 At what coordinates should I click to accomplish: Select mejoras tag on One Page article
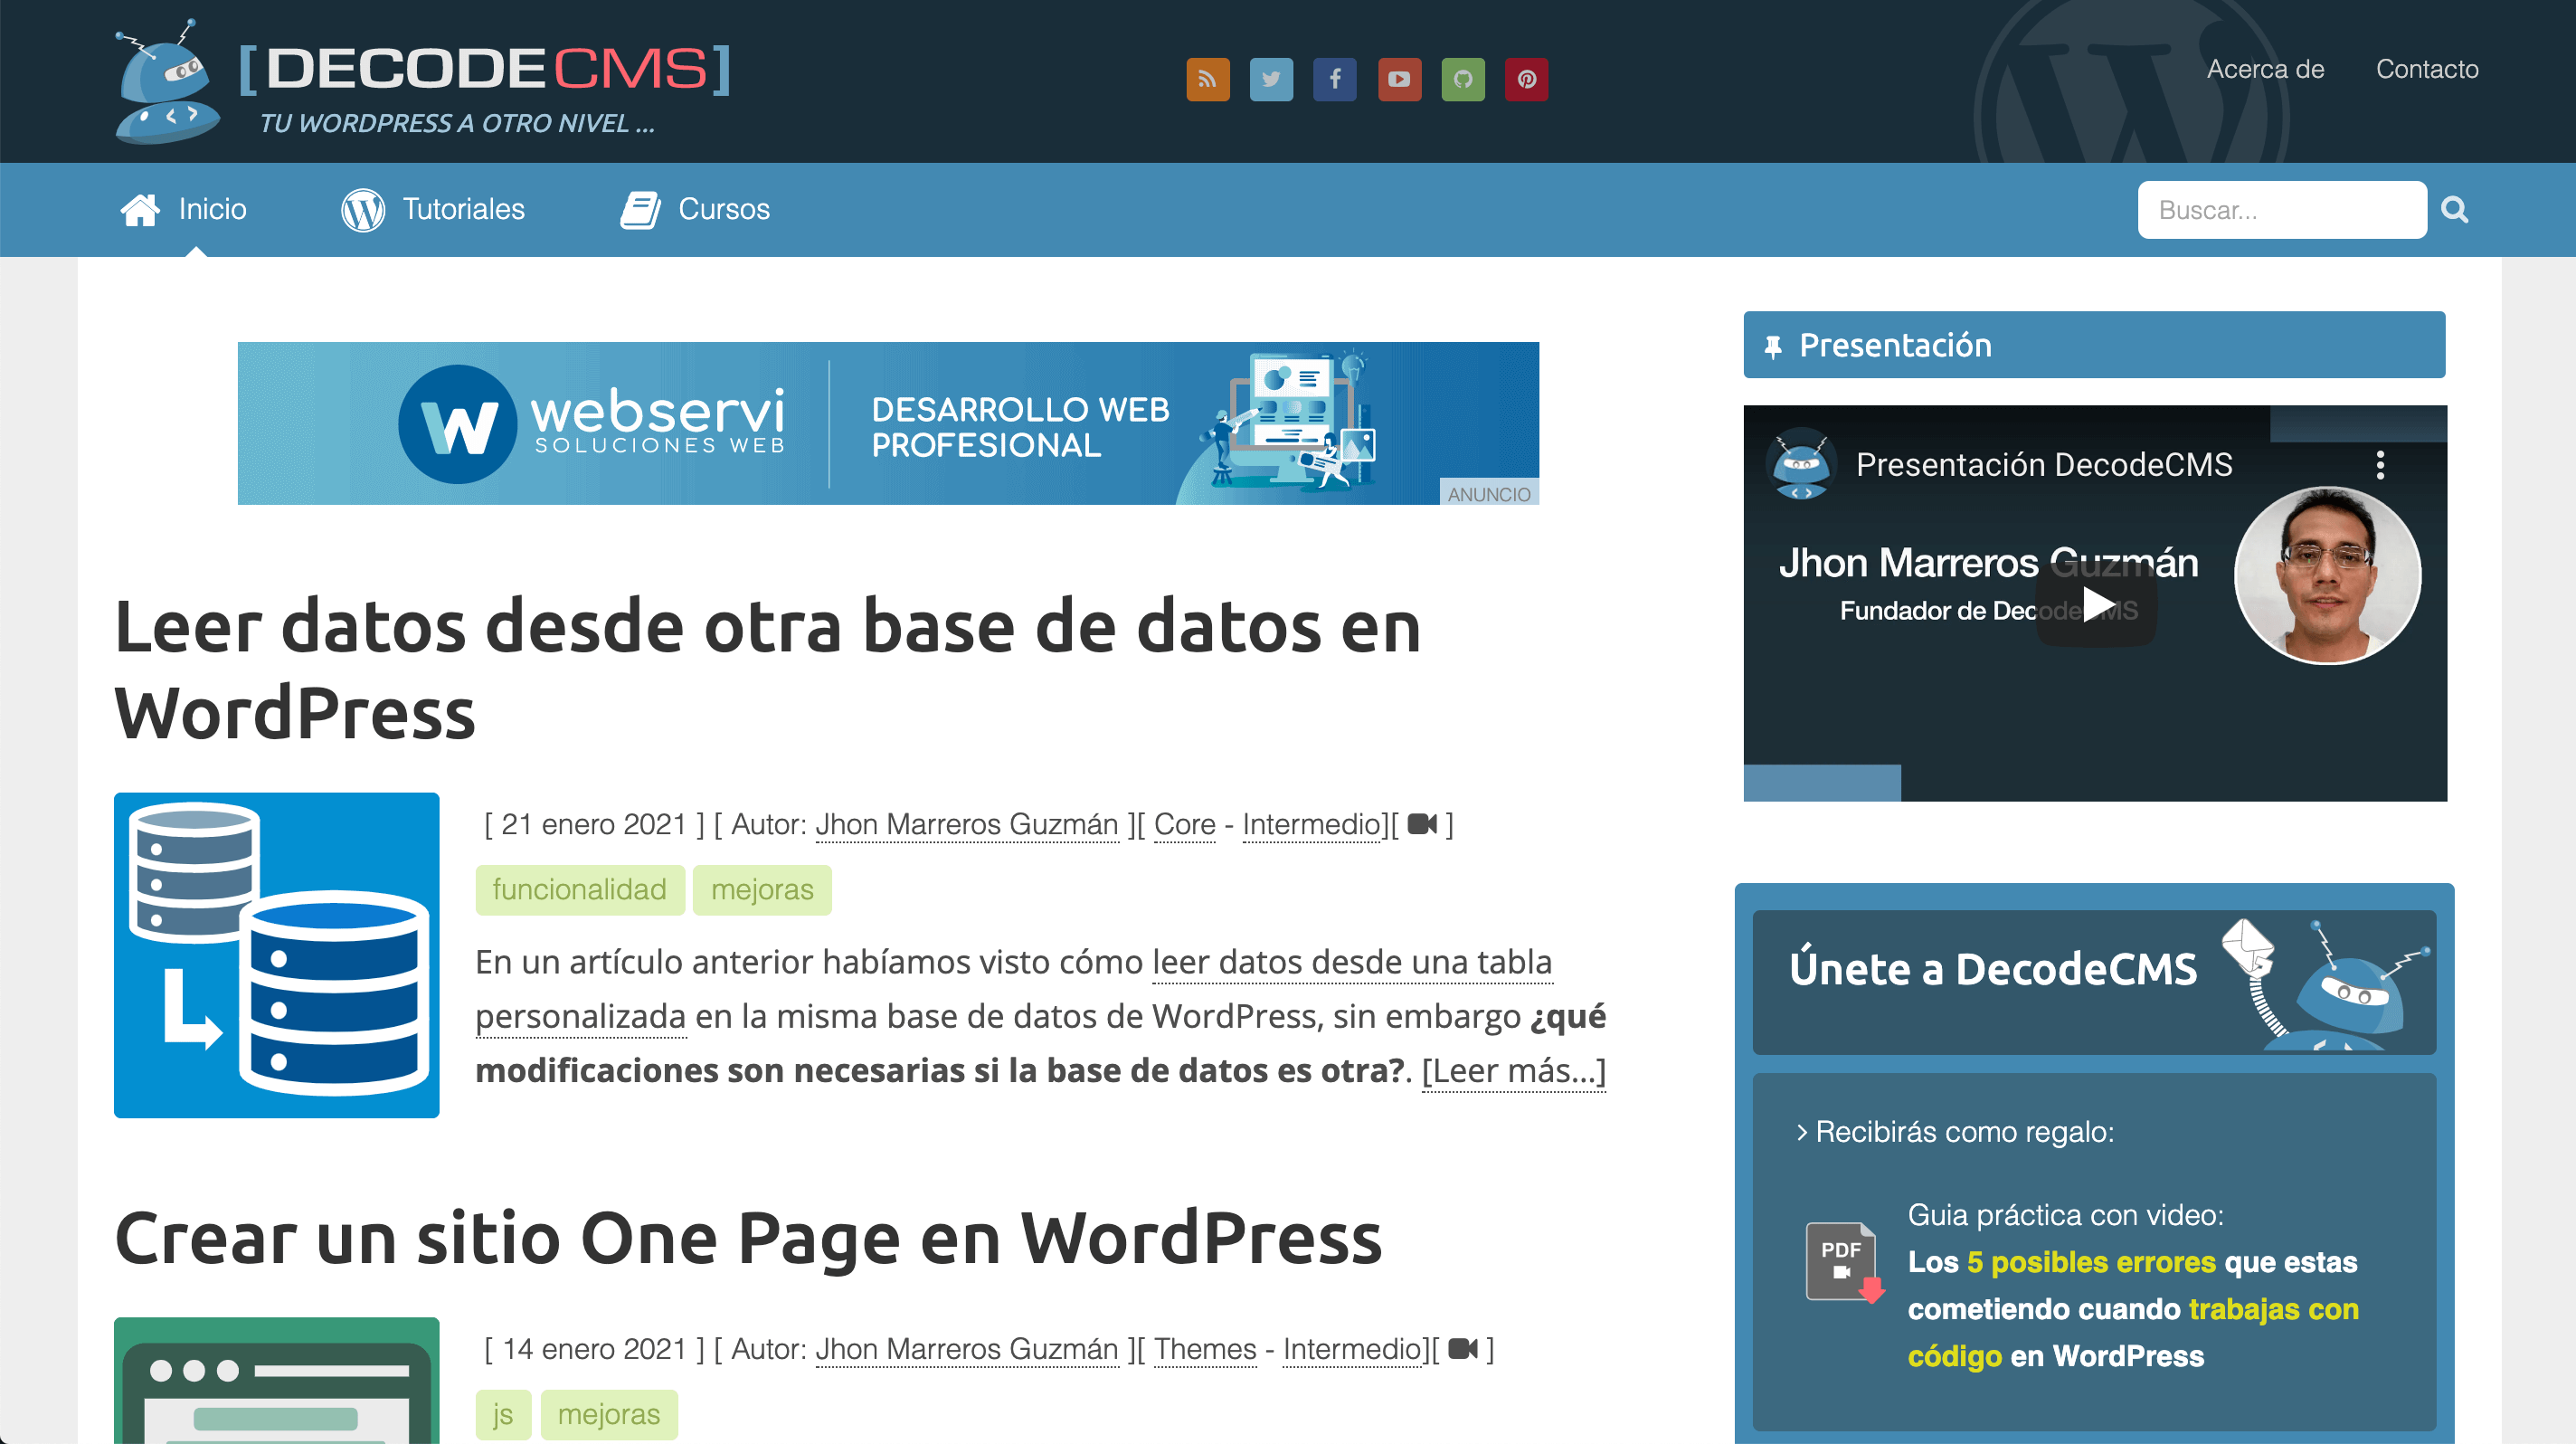coord(609,1415)
